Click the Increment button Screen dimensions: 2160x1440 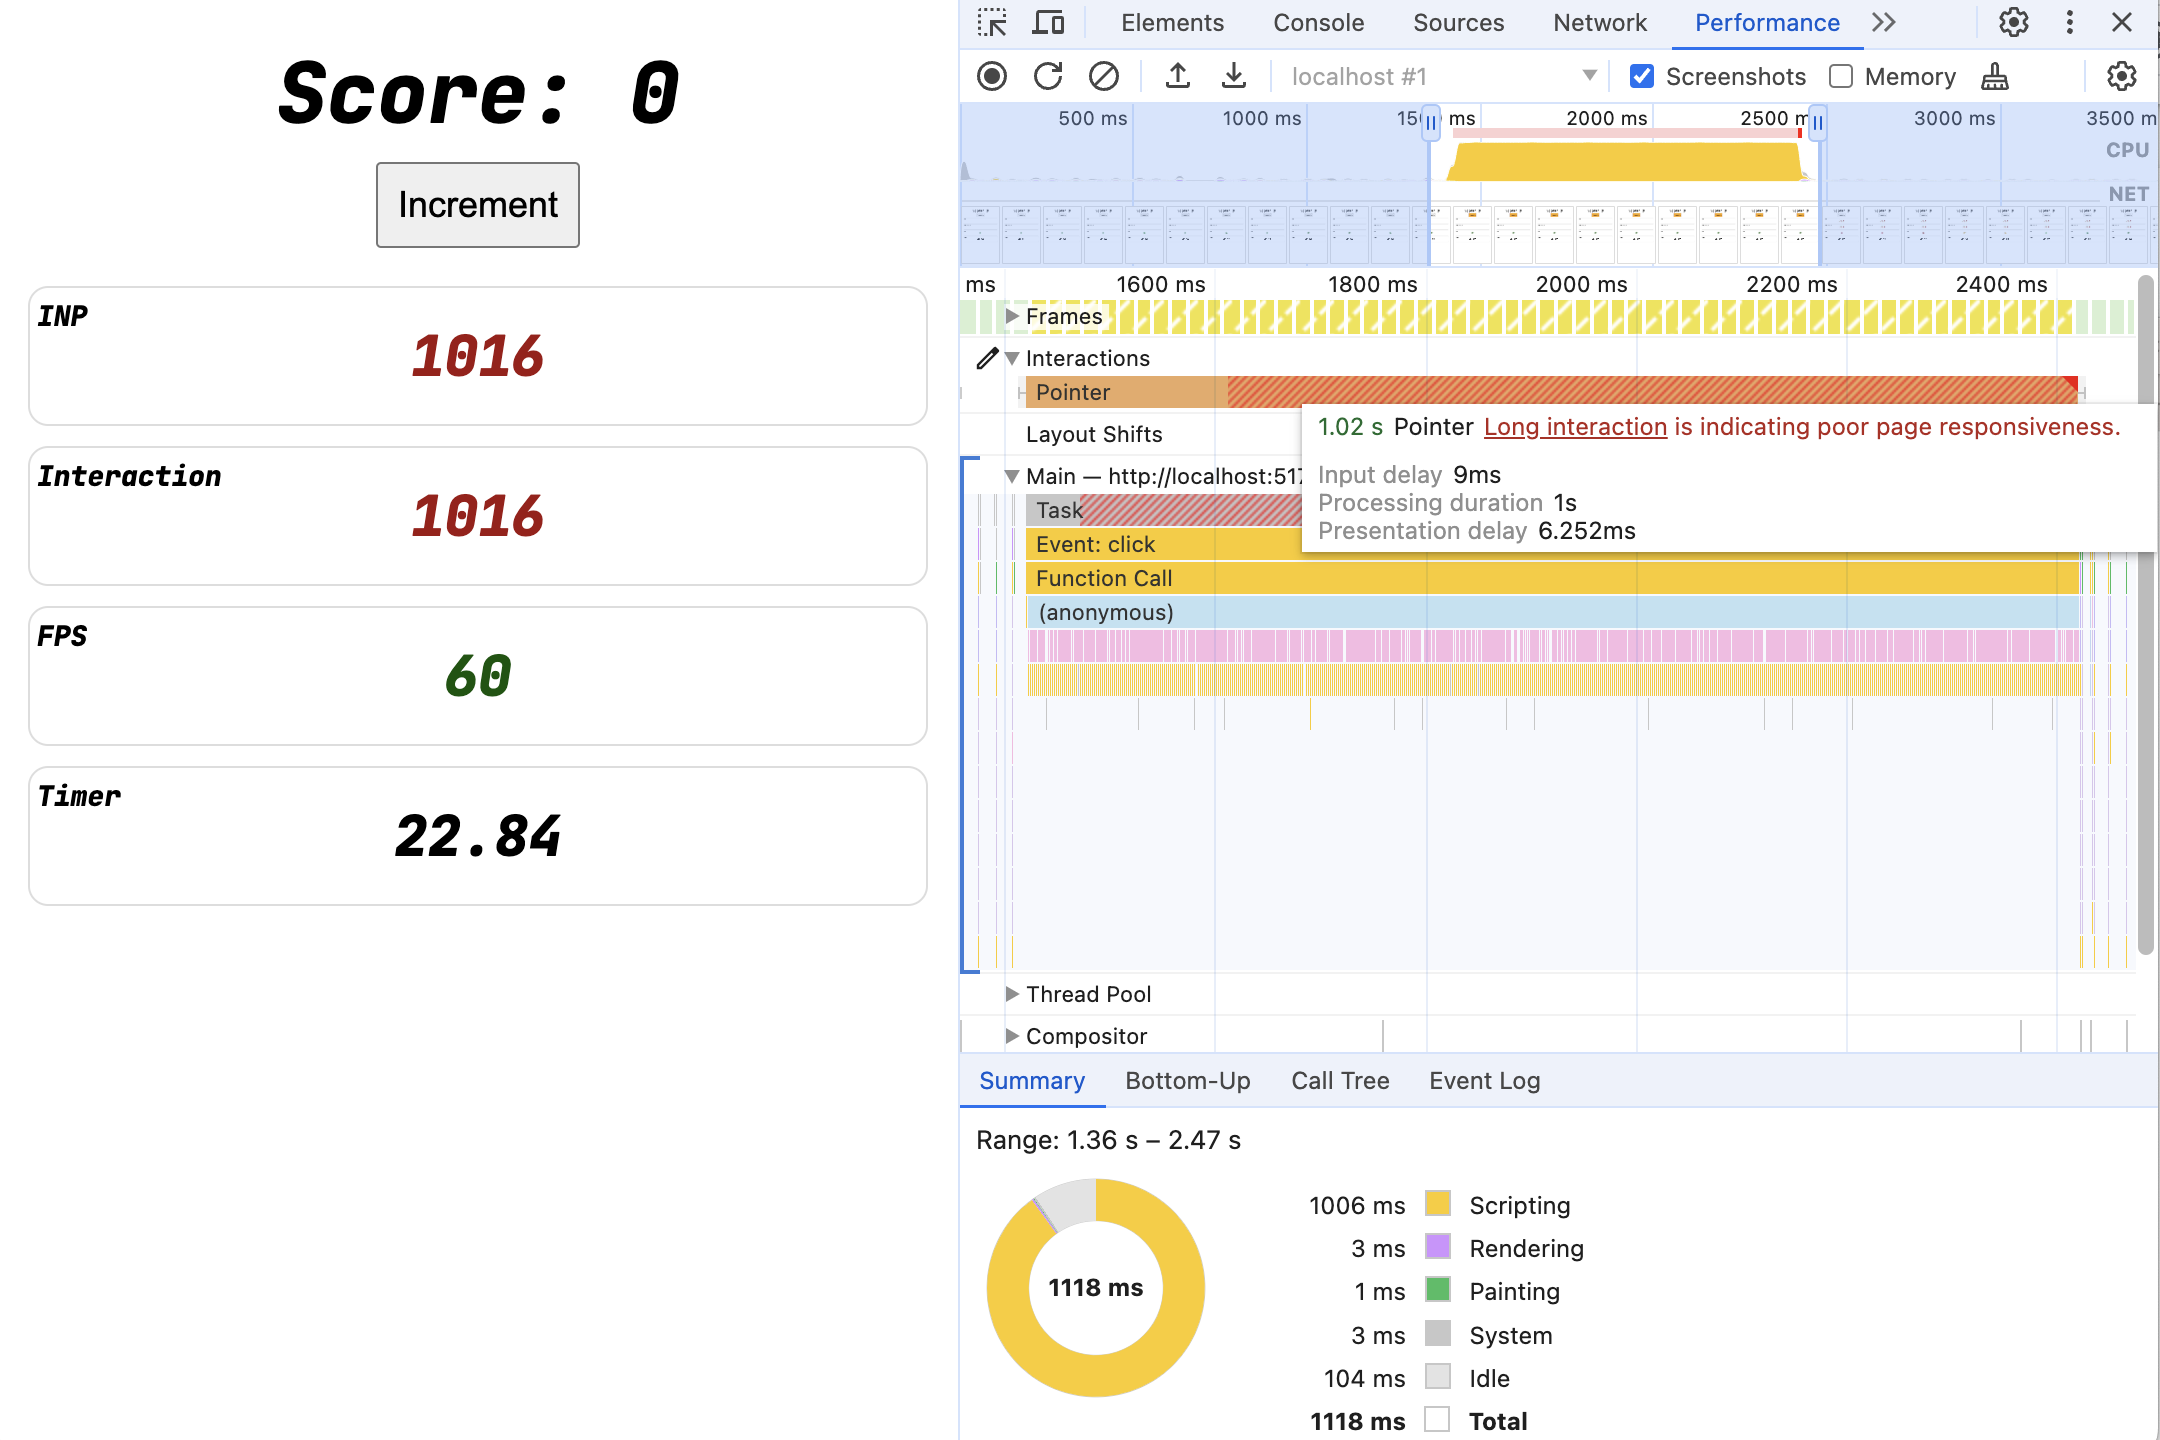tap(477, 202)
